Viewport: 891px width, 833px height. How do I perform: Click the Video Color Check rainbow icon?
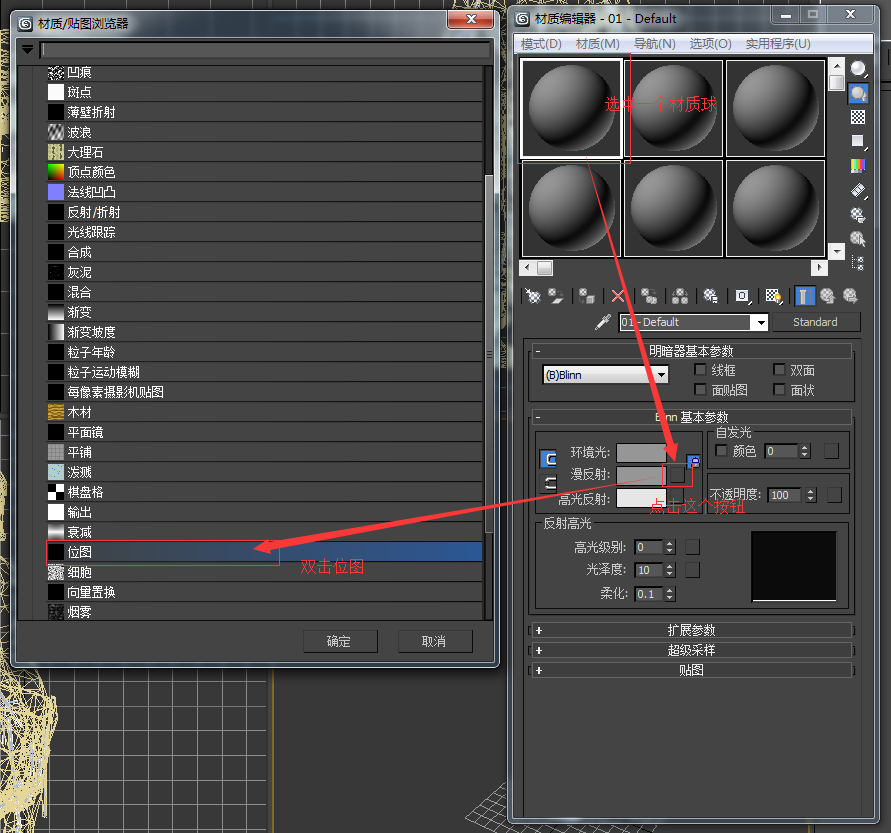(858, 163)
